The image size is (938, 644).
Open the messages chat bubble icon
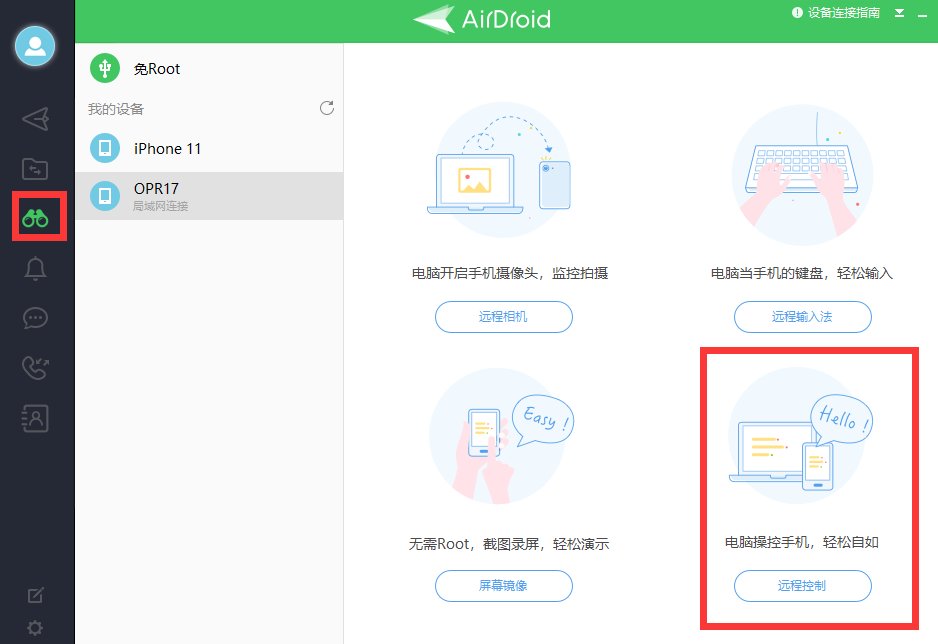pyautogui.click(x=35, y=318)
